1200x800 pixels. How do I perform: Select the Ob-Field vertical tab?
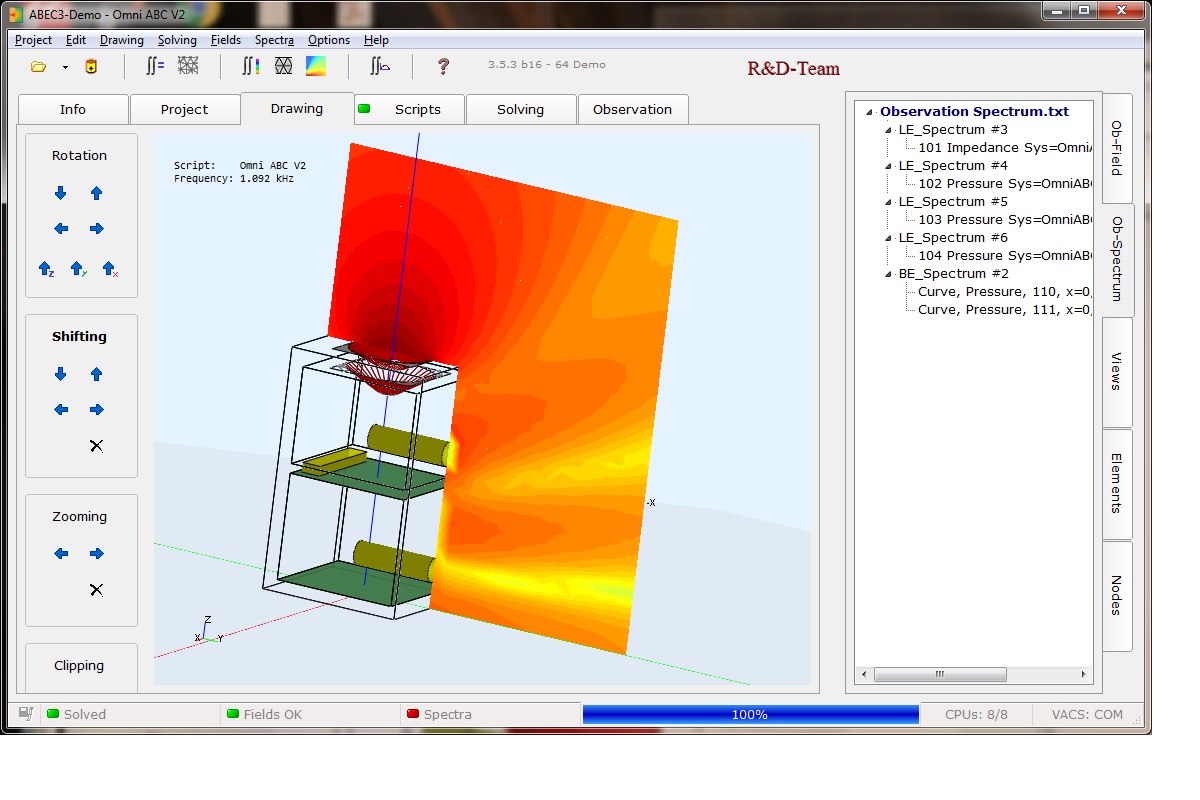coord(1117,148)
